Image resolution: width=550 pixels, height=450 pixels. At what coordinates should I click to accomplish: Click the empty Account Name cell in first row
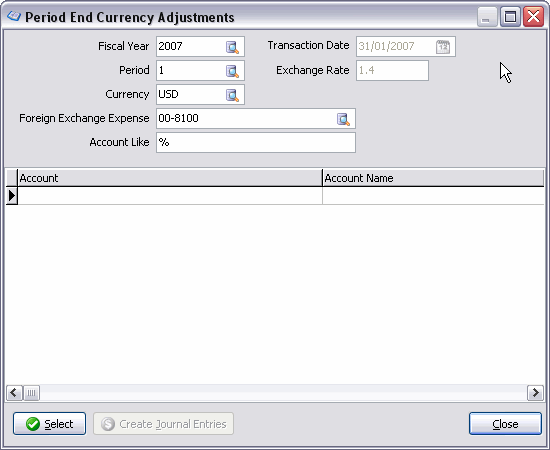tap(433, 196)
